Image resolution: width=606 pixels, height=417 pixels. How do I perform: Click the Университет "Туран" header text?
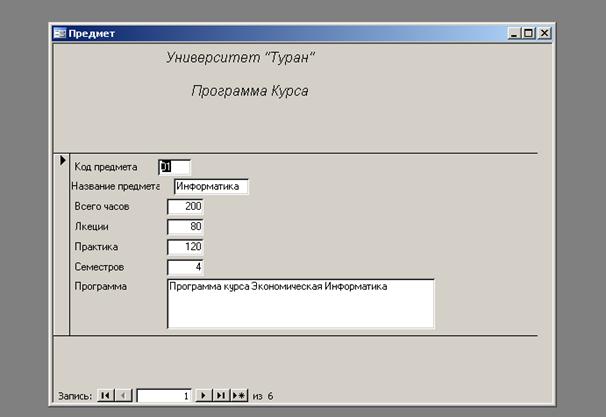(x=240, y=58)
